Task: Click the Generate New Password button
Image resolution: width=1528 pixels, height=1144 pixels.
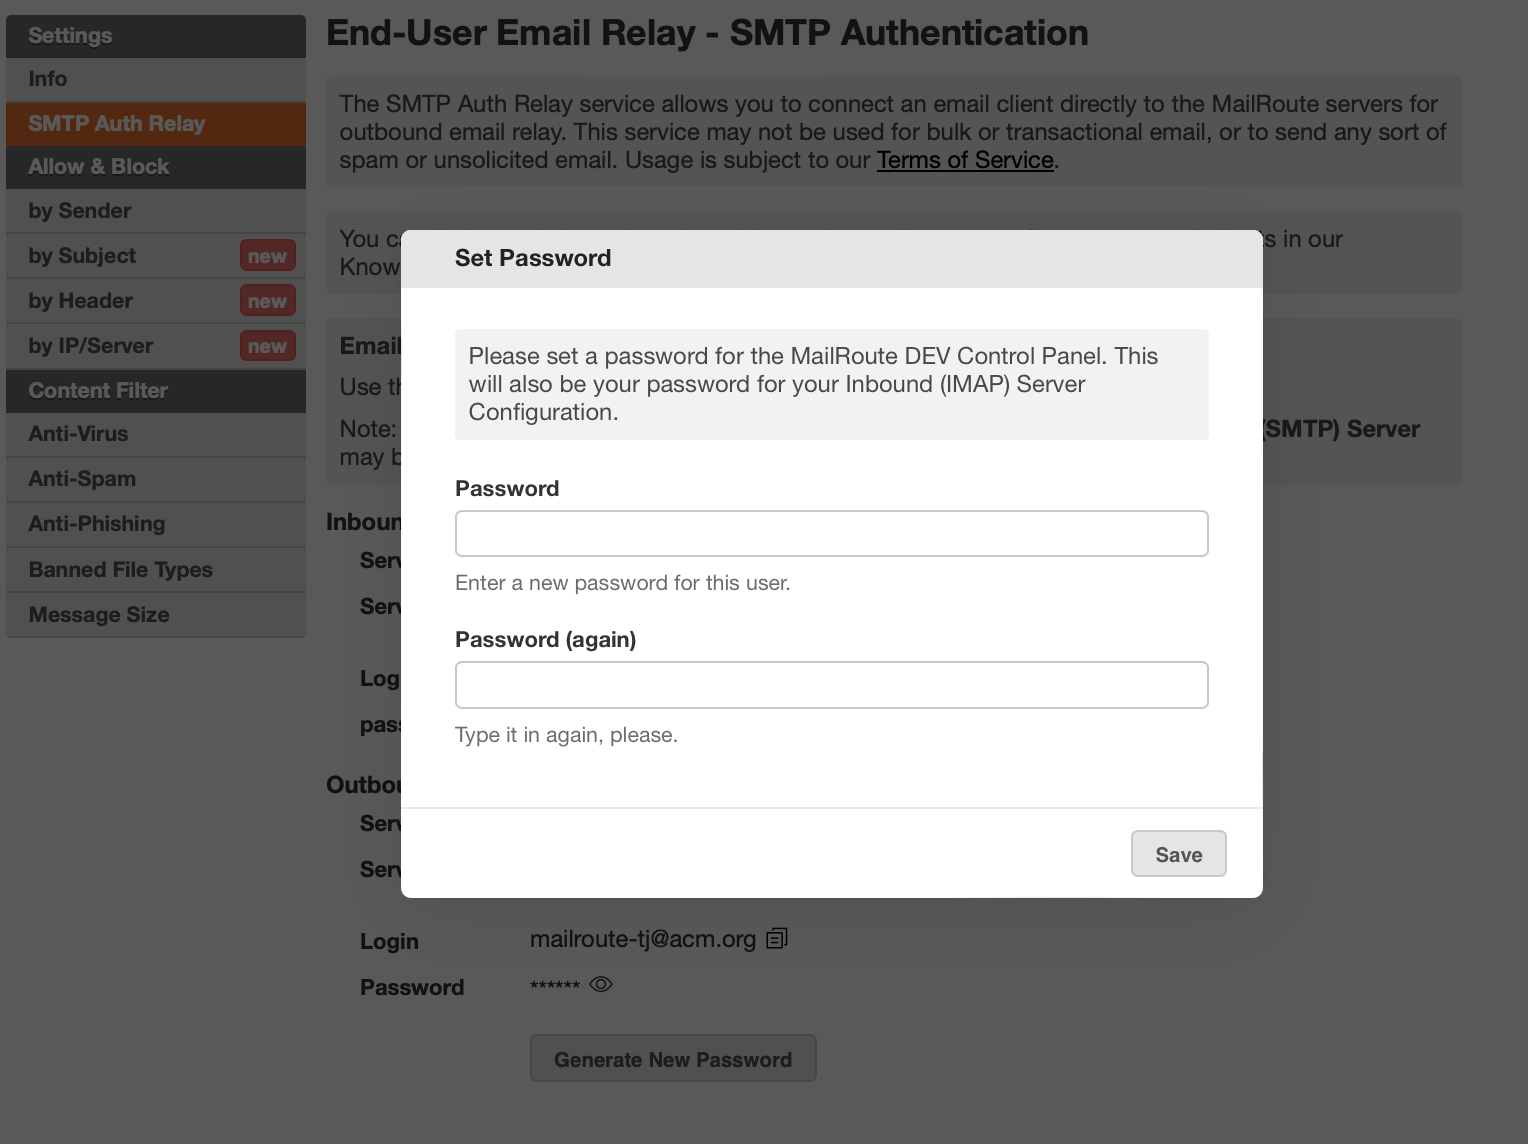Action: pos(672,1059)
